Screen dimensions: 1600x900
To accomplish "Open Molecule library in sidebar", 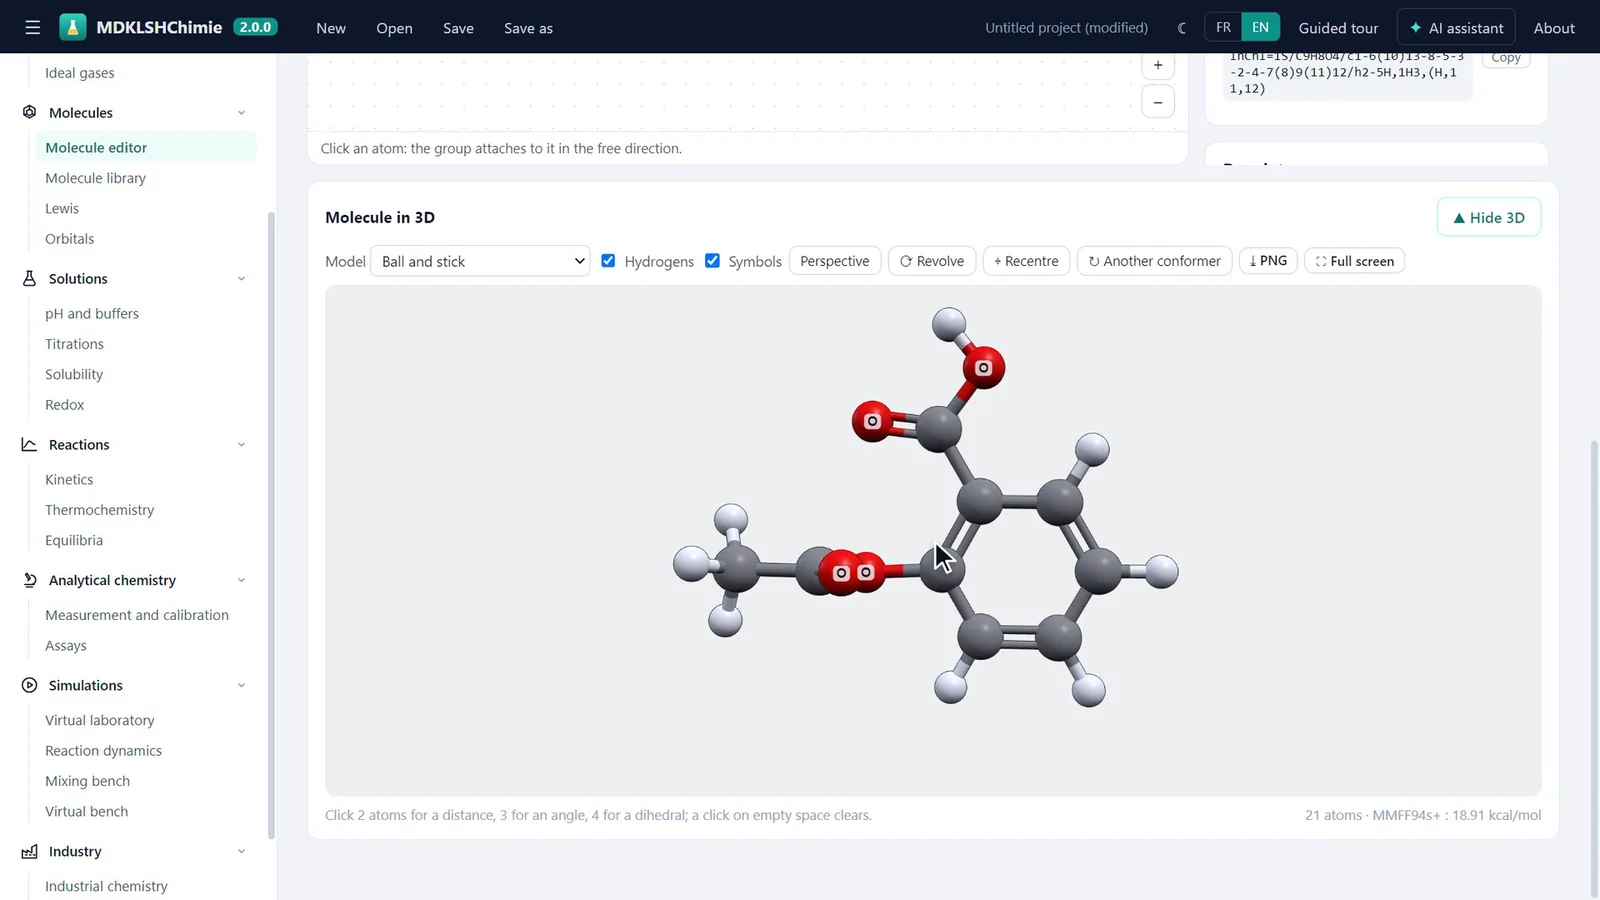I will point(95,178).
